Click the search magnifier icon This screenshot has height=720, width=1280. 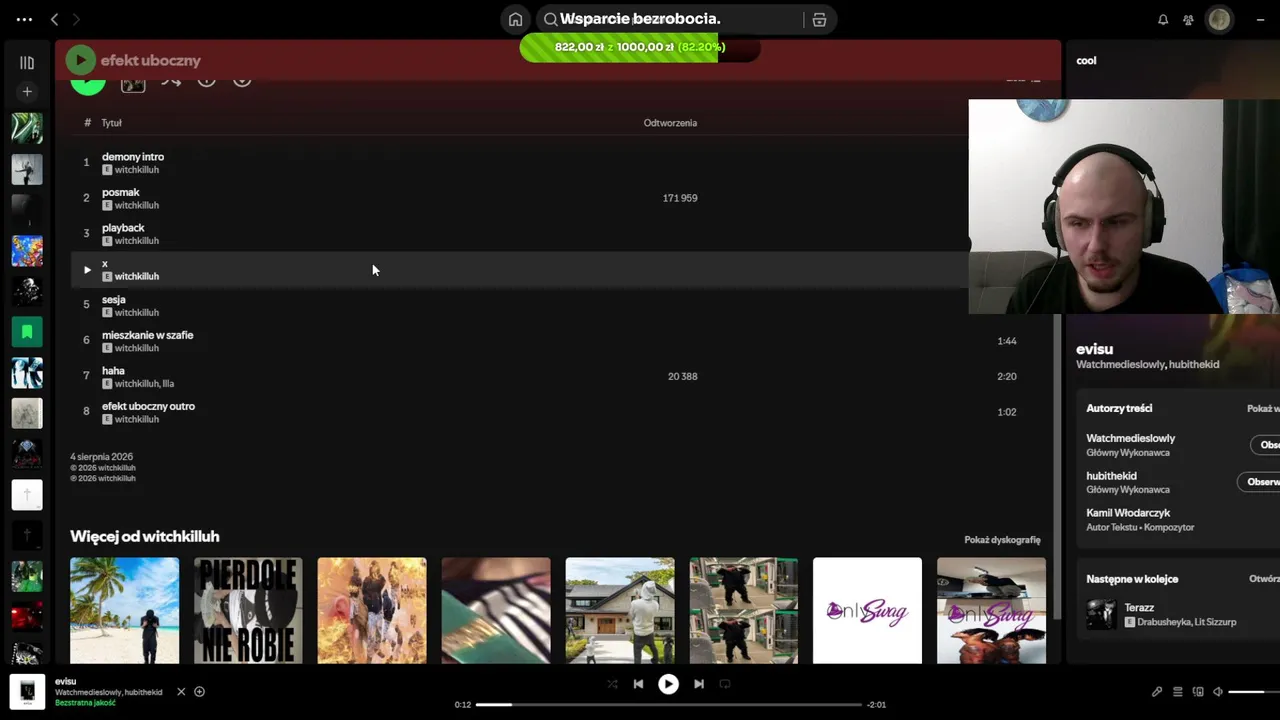pyautogui.click(x=550, y=19)
